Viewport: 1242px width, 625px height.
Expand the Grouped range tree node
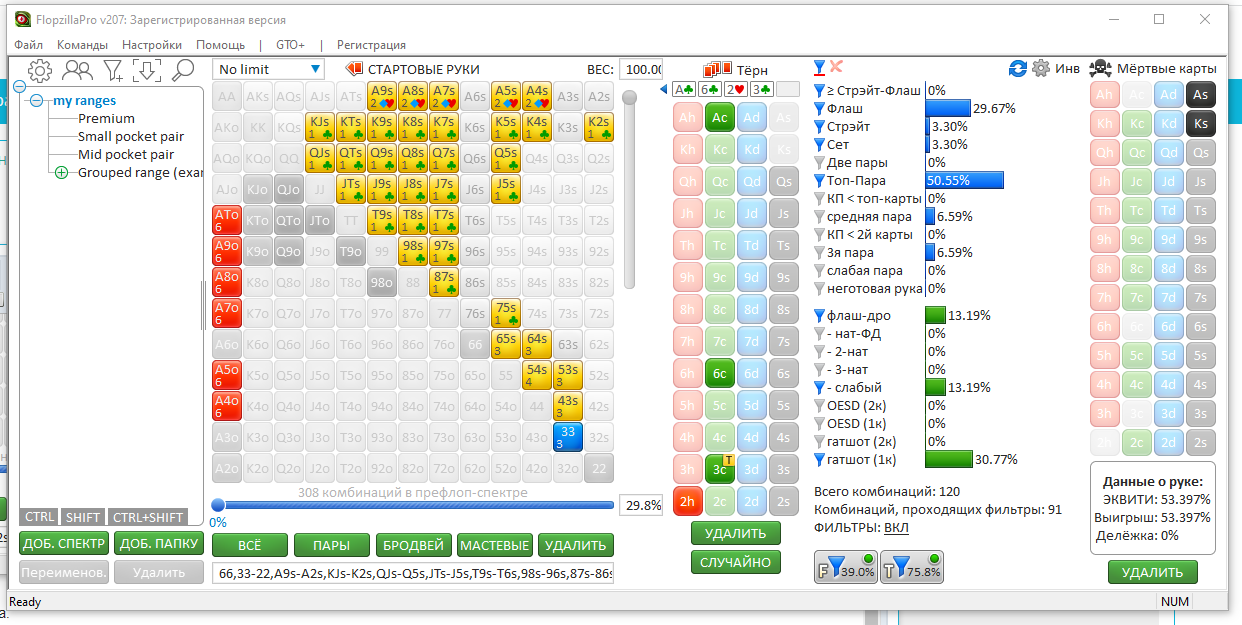coord(61,172)
